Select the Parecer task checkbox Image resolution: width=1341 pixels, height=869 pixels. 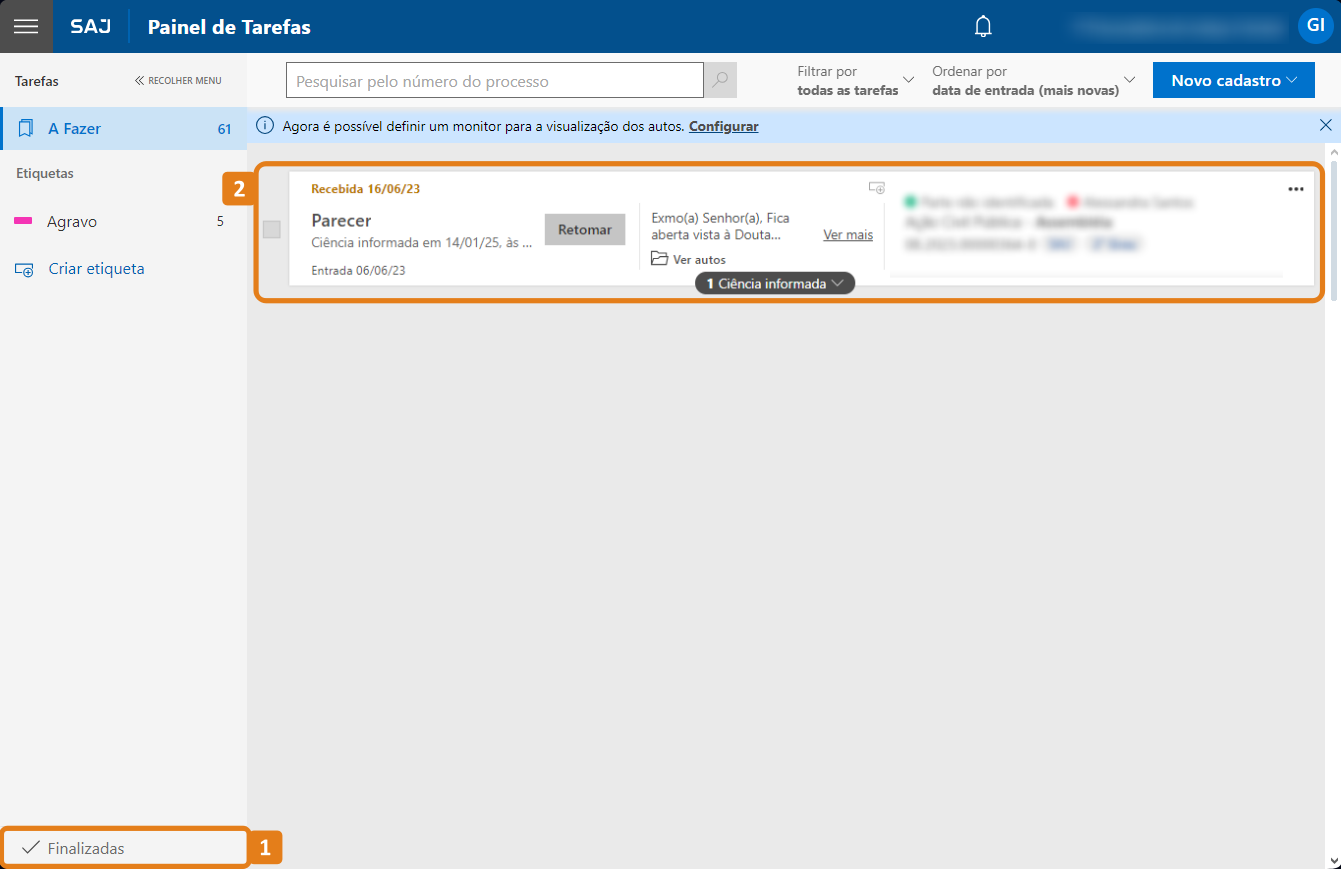click(271, 229)
